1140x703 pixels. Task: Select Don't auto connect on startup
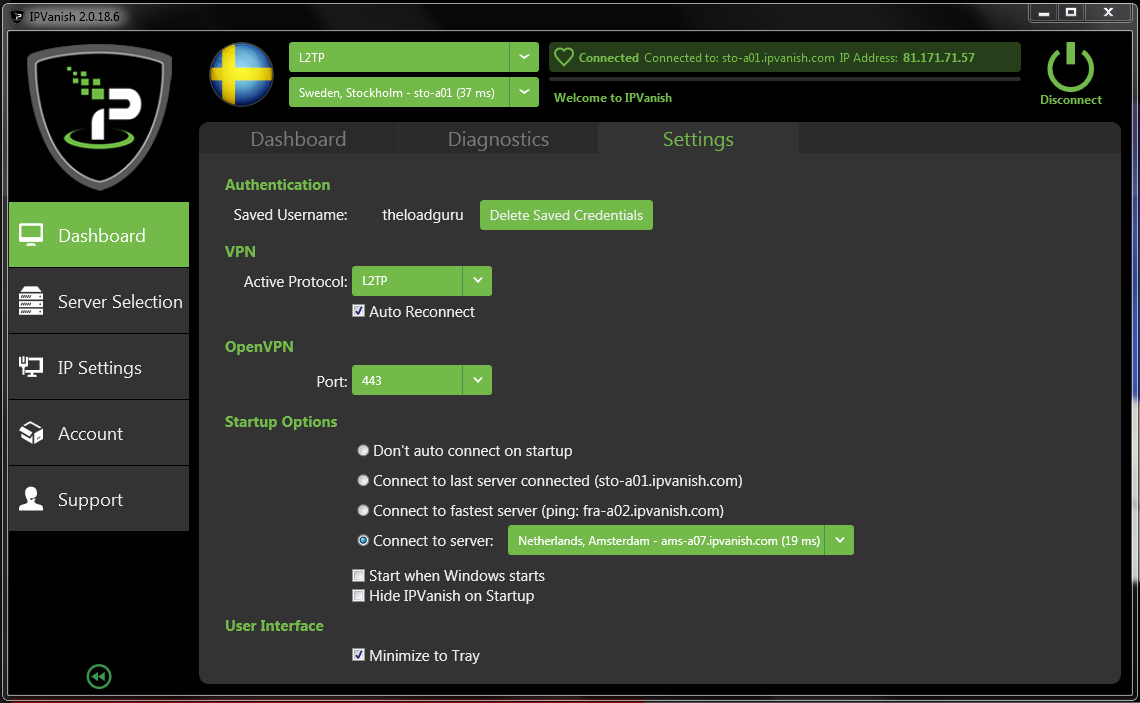364,451
